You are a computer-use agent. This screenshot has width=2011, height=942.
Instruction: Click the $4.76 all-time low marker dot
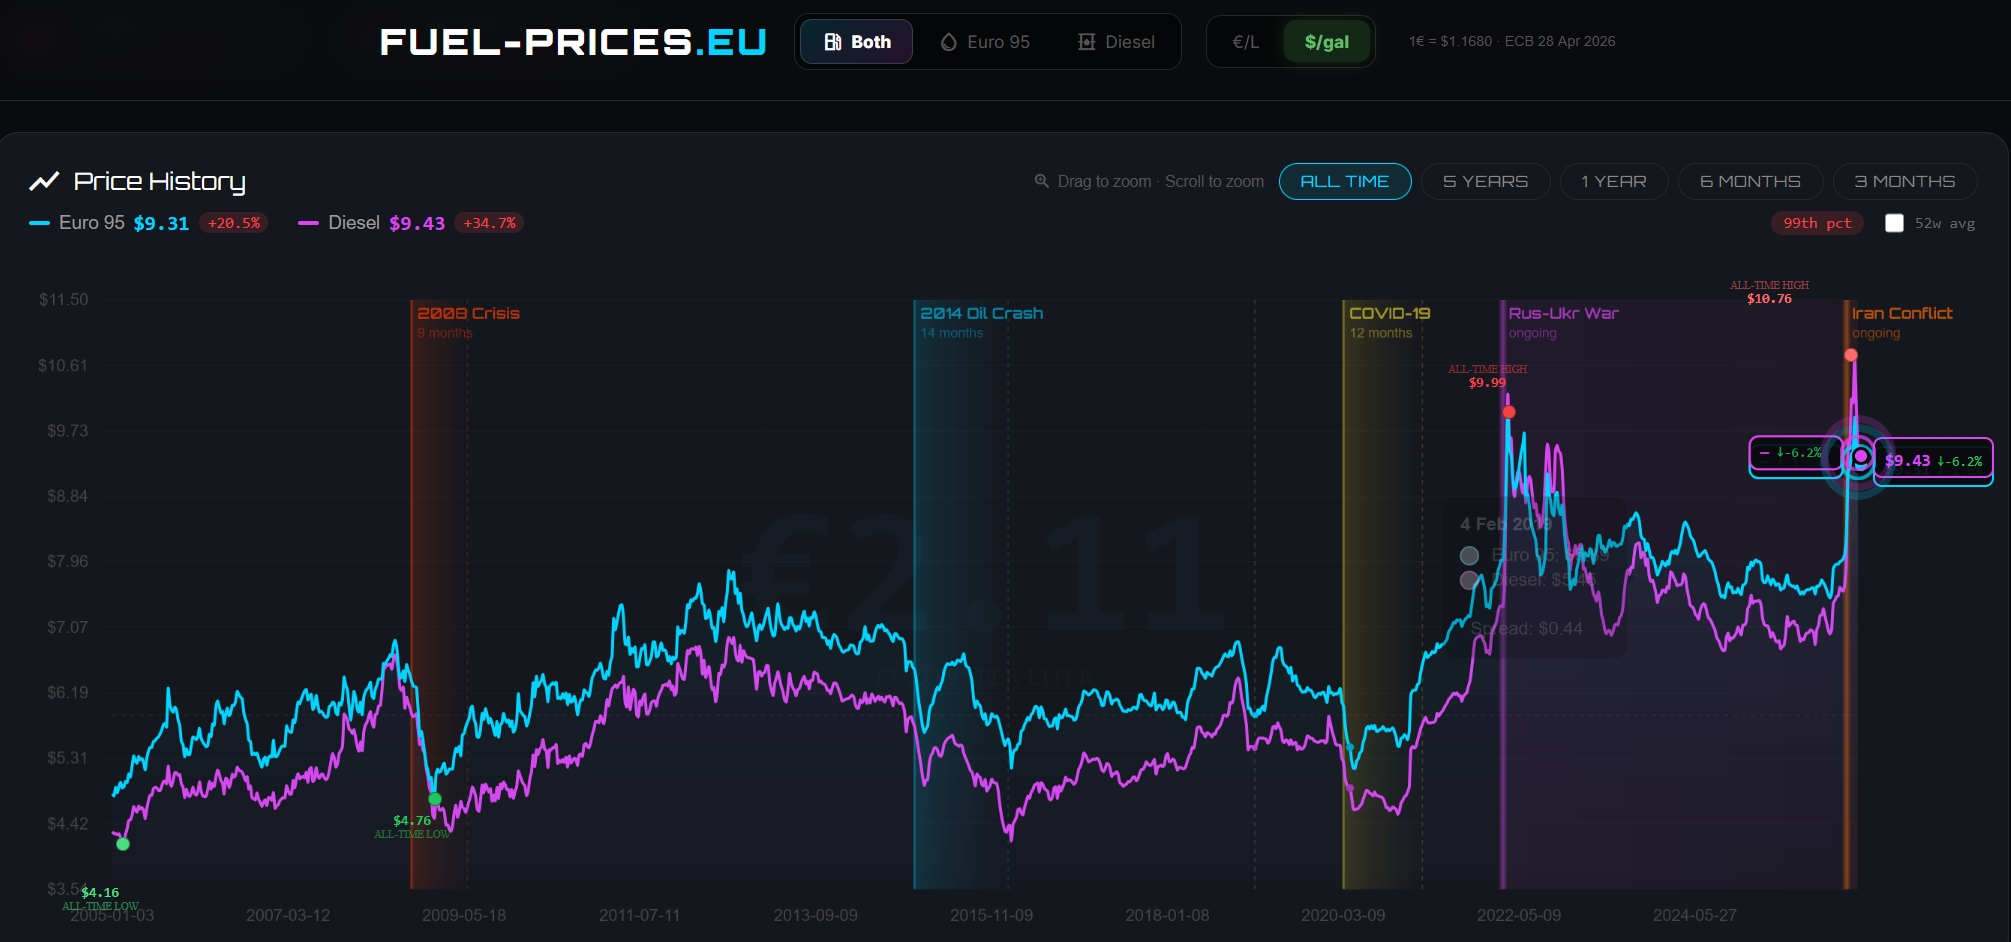coord(435,799)
